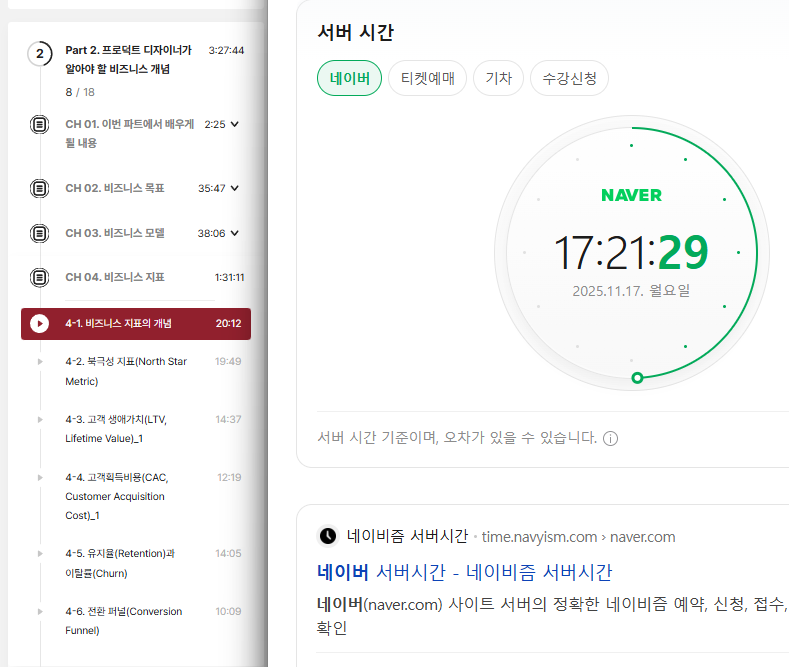Expand CH 02 chevron next to 35:47
The width and height of the screenshot is (789, 667).
tap(234, 188)
